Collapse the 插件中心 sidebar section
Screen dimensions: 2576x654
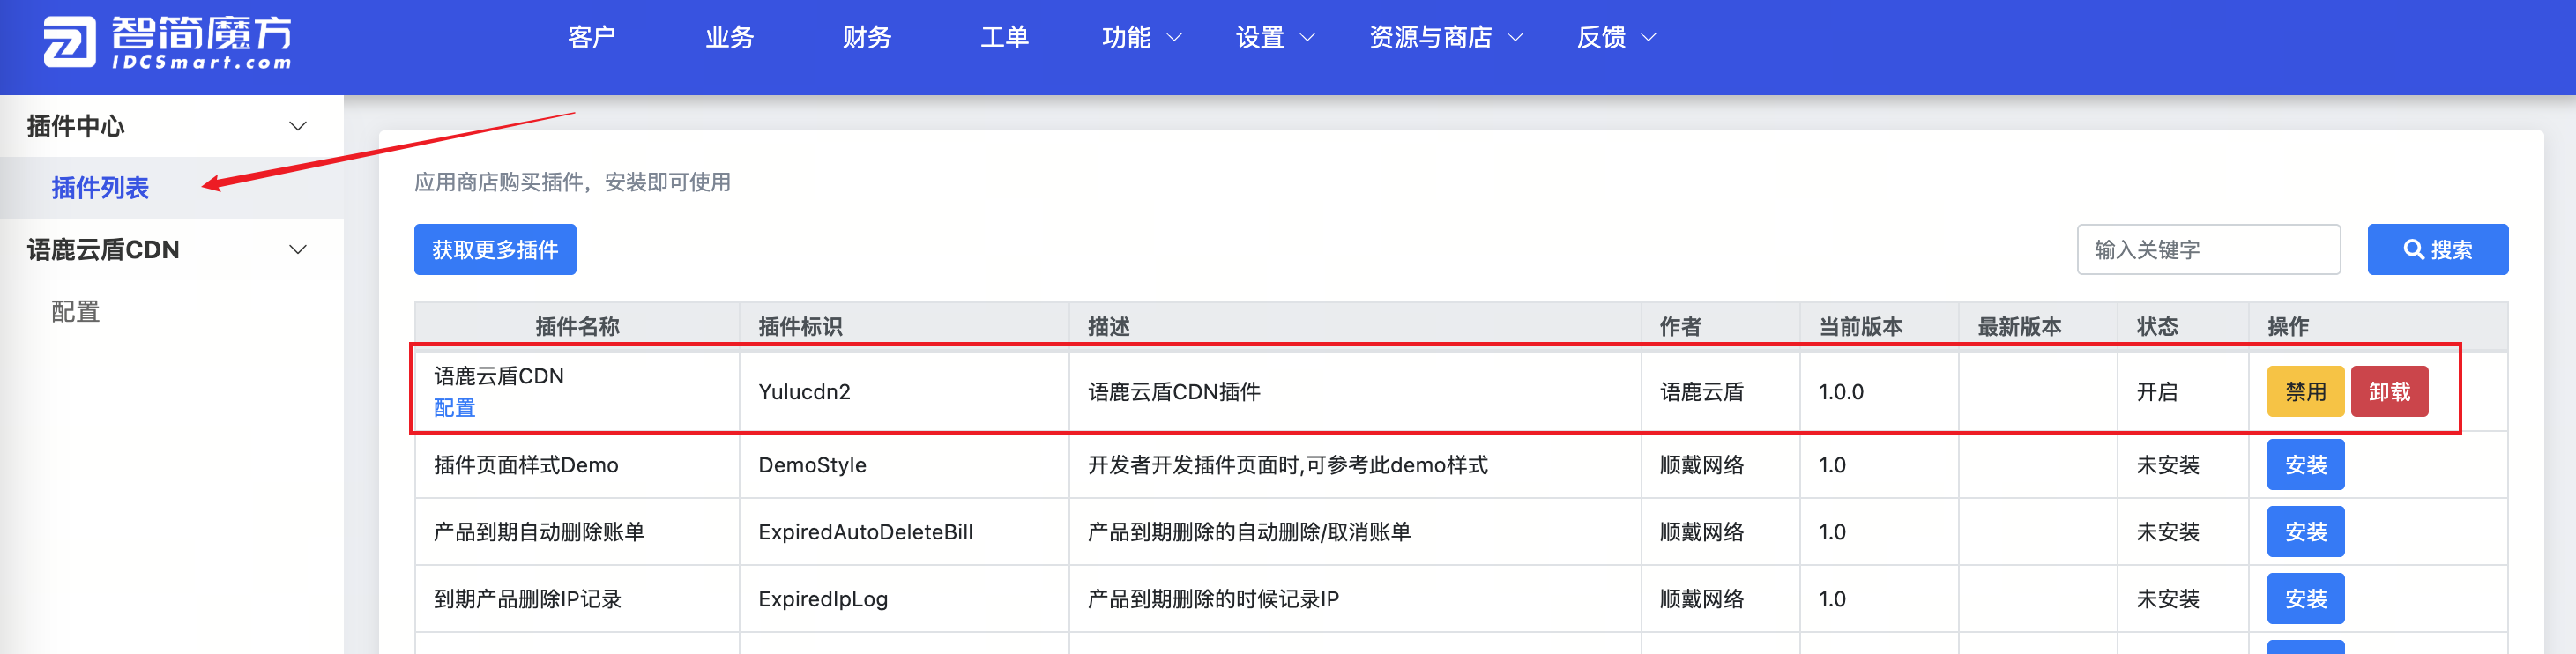(x=297, y=126)
